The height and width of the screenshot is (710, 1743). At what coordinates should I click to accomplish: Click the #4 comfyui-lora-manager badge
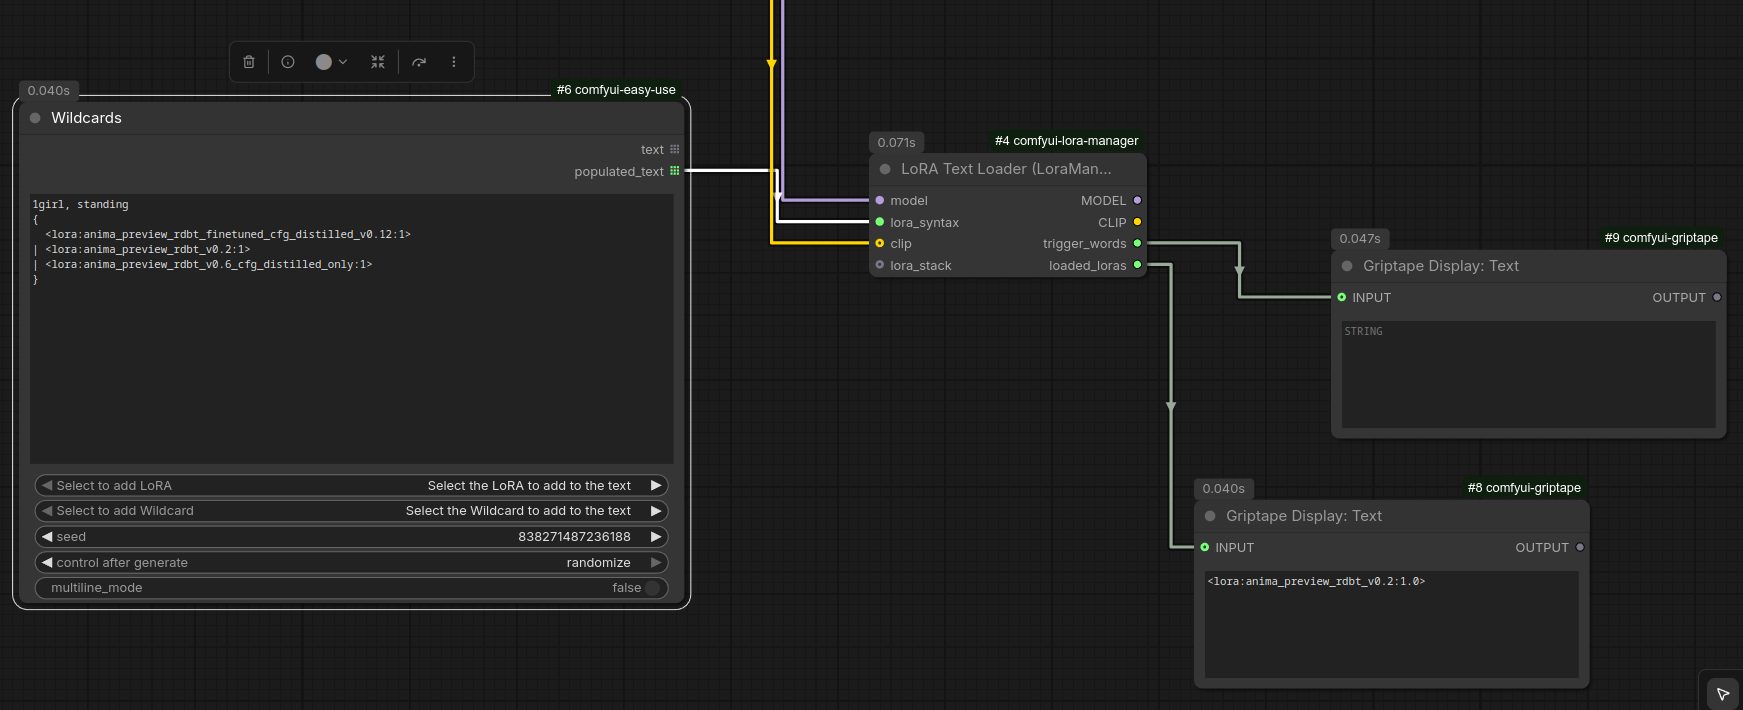click(x=1066, y=141)
